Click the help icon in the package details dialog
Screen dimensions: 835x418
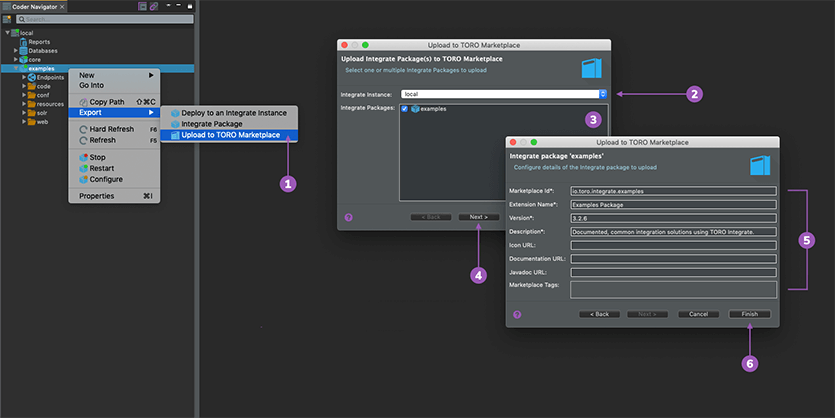(x=517, y=315)
